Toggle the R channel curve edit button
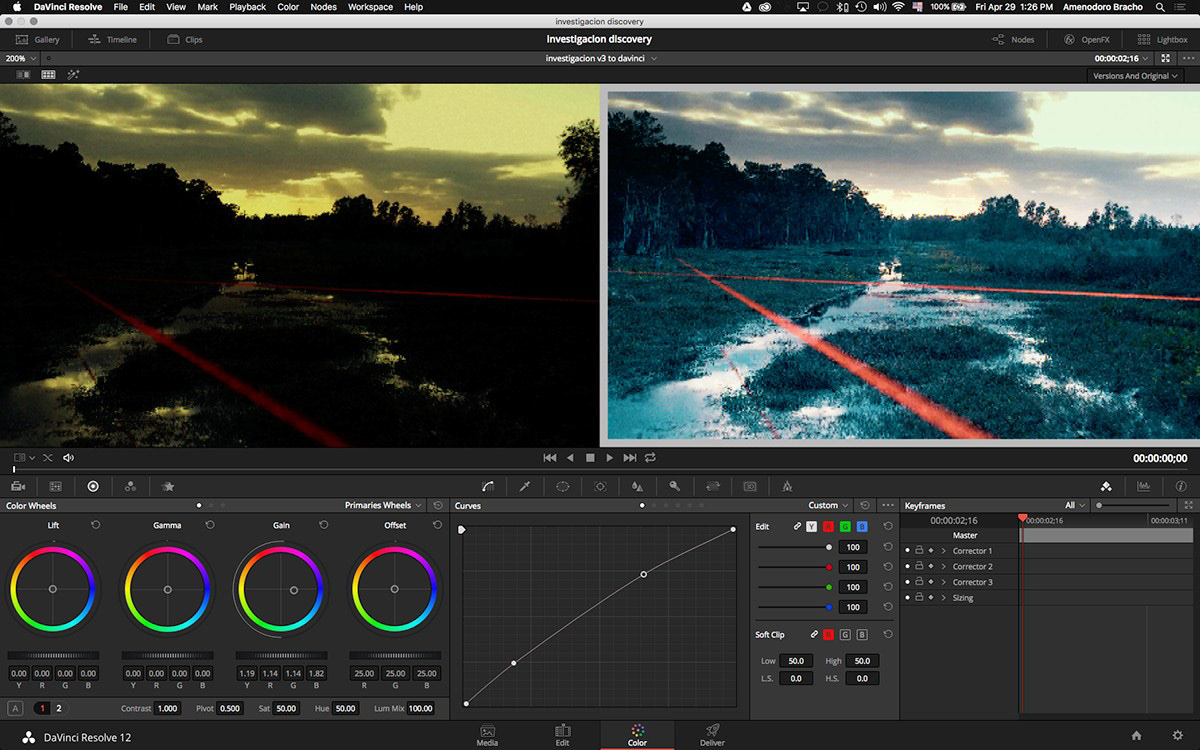Image resolution: width=1200 pixels, height=750 pixels. (x=828, y=526)
